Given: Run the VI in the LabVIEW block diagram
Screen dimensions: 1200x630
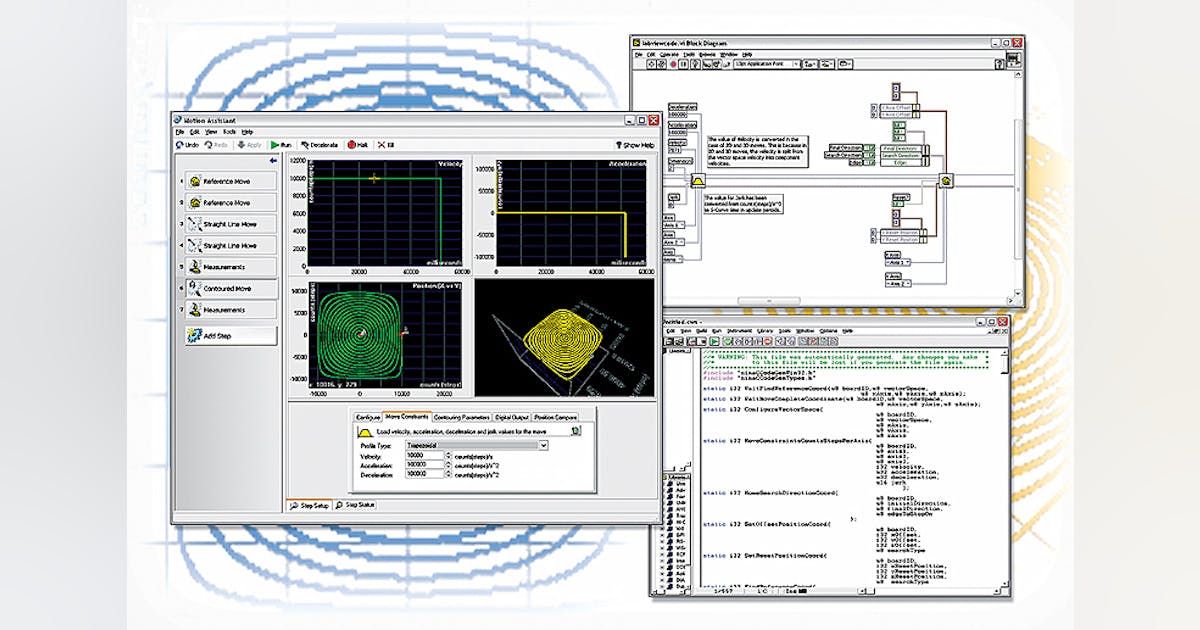Looking at the screenshot, I should coord(652,64).
